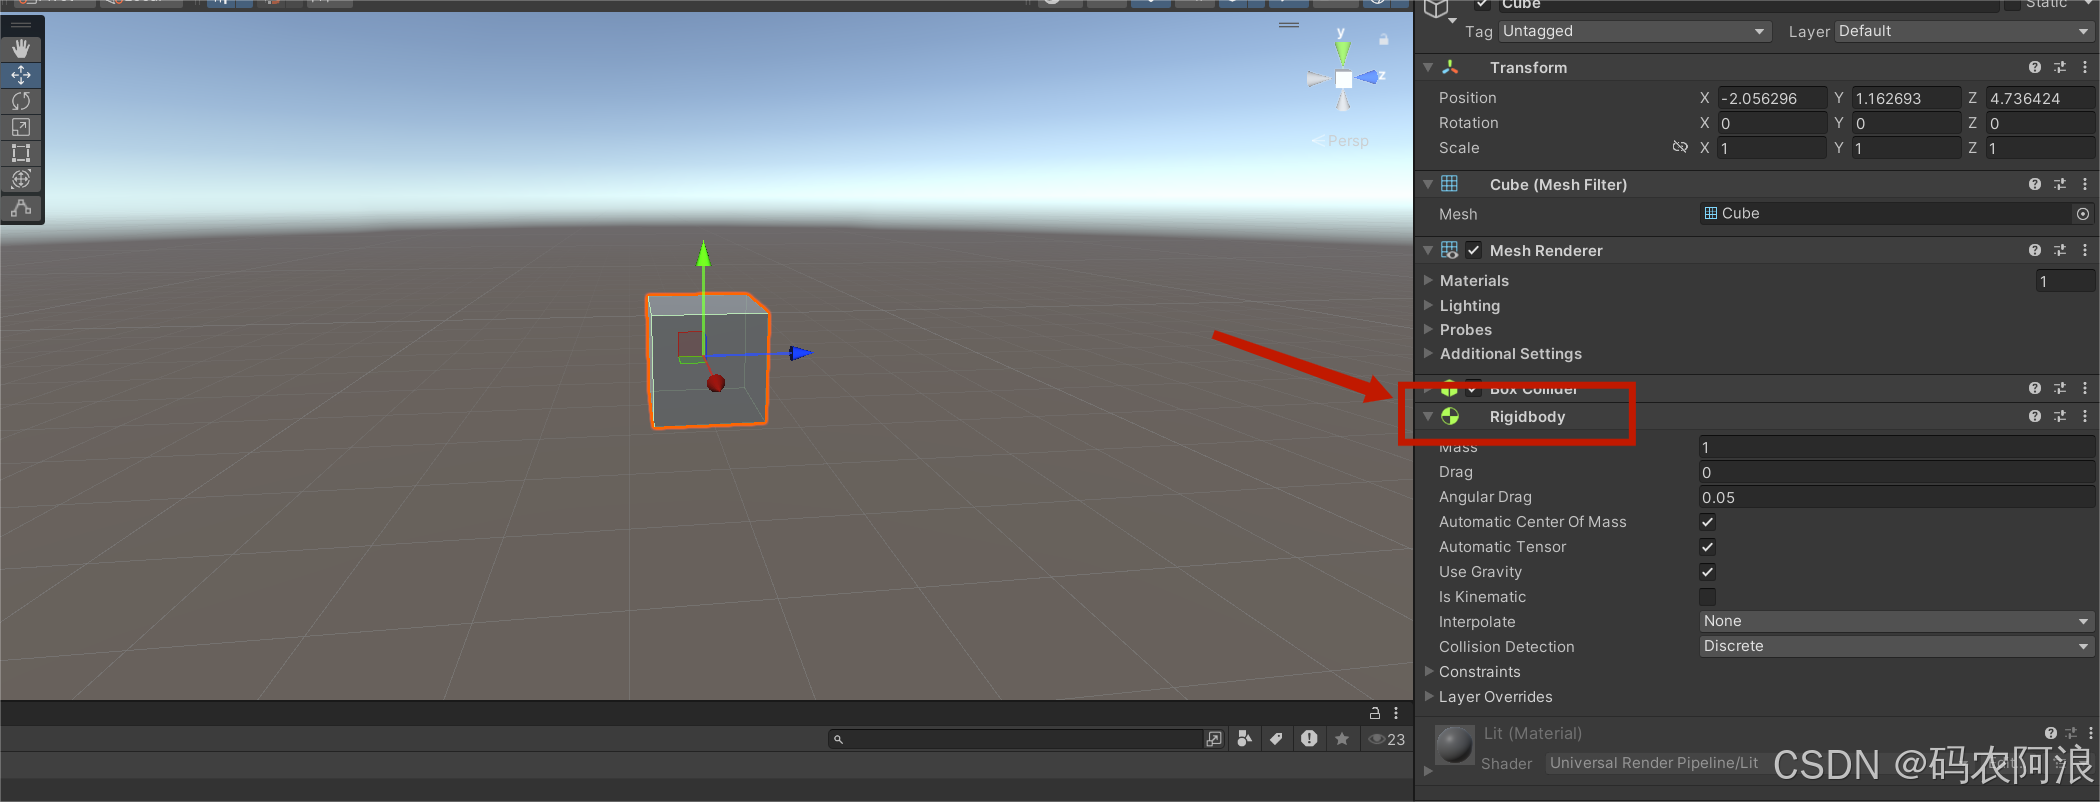Toggle constrained proportions link for Scale
The width and height of the screenshot is (2100, 802).
coord(1680,147)
